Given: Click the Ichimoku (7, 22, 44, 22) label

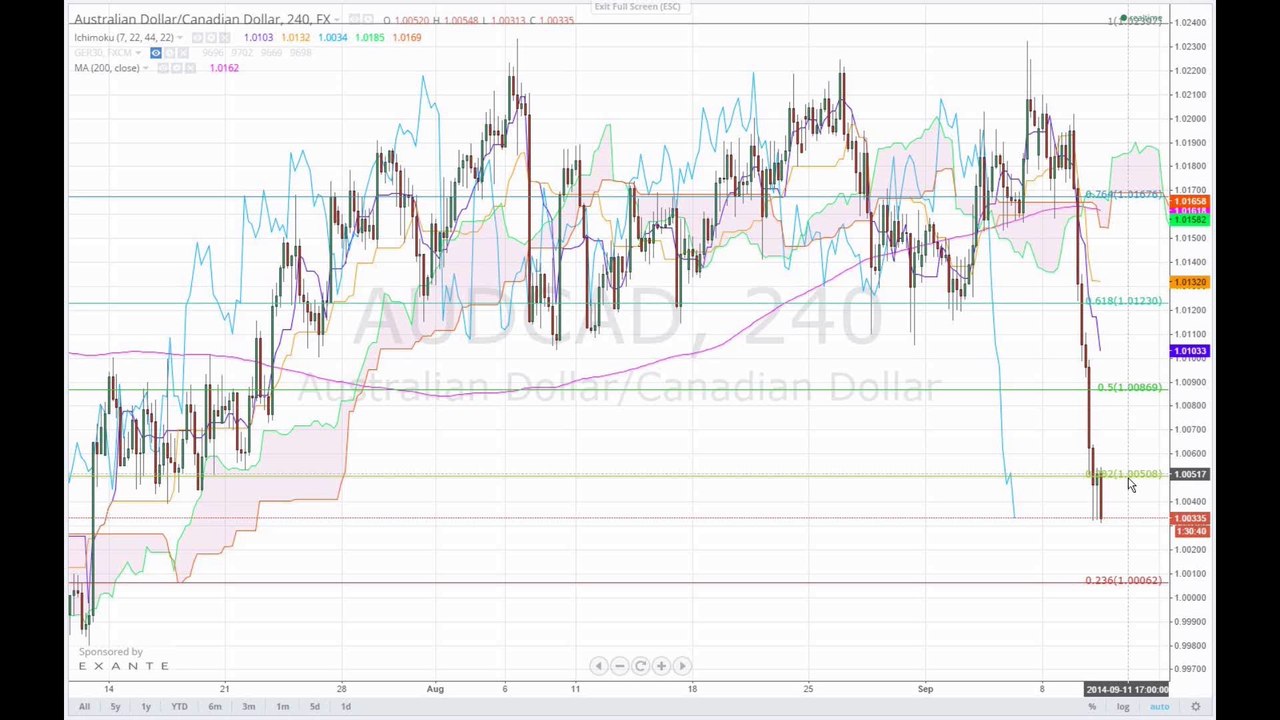Looking at the screenshot, I should pos(124,38).
